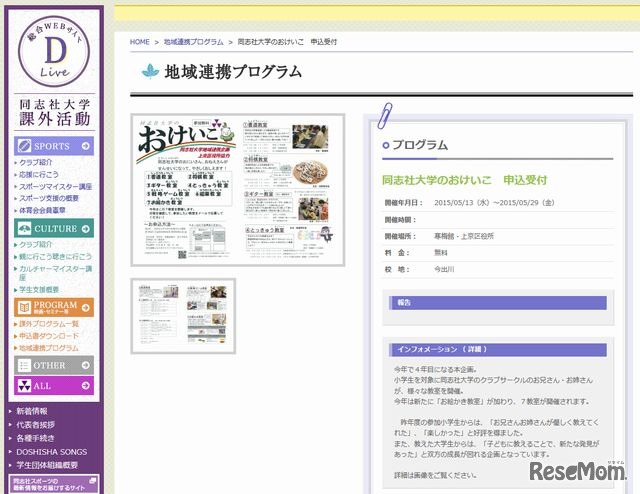Open スポーツ支援の概要 link

pos(49,198)
